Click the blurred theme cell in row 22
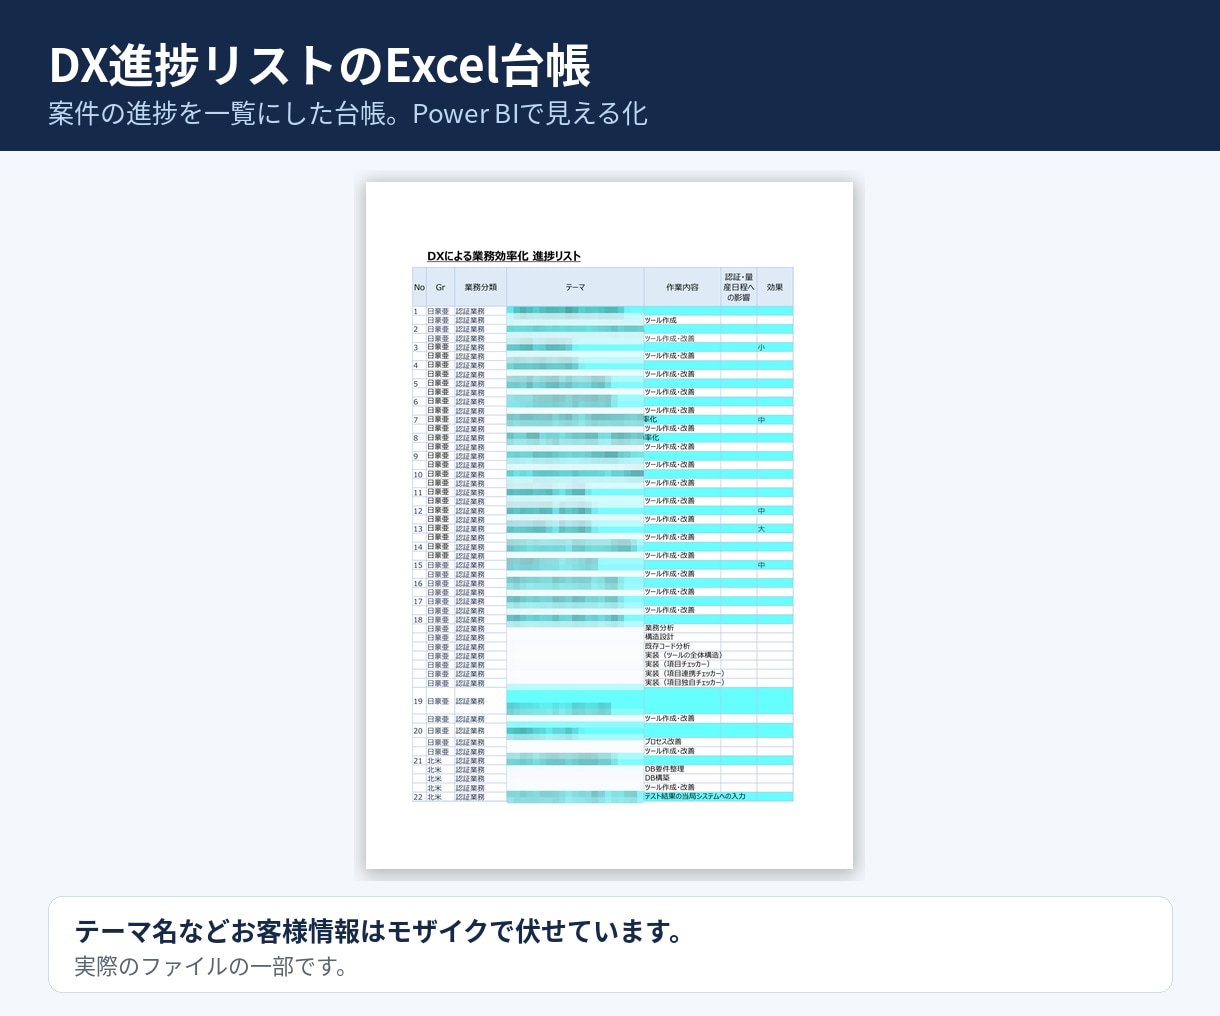 tap(575, 797)
